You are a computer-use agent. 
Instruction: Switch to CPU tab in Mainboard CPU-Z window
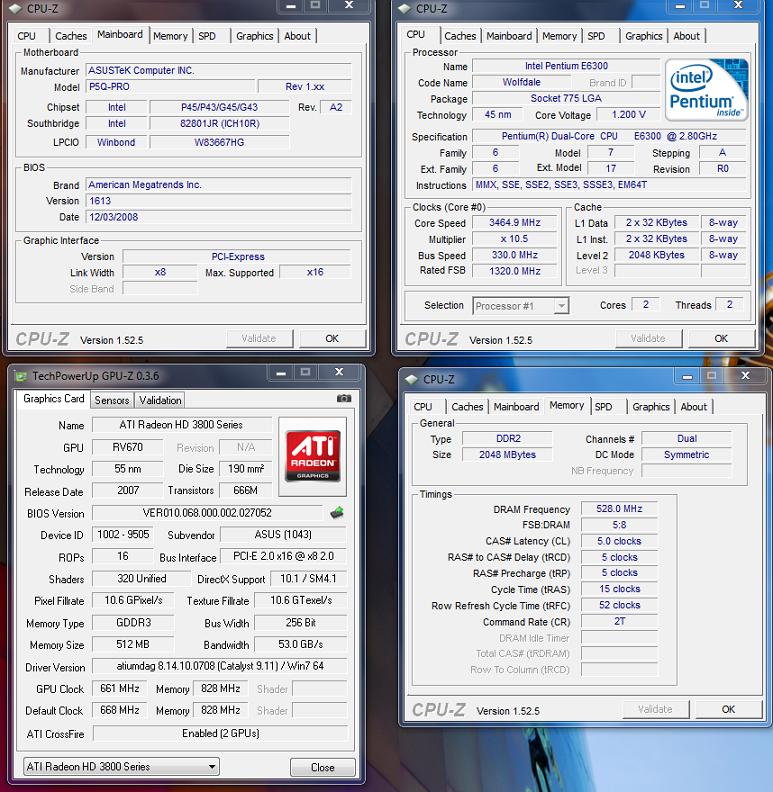(26, 36)
